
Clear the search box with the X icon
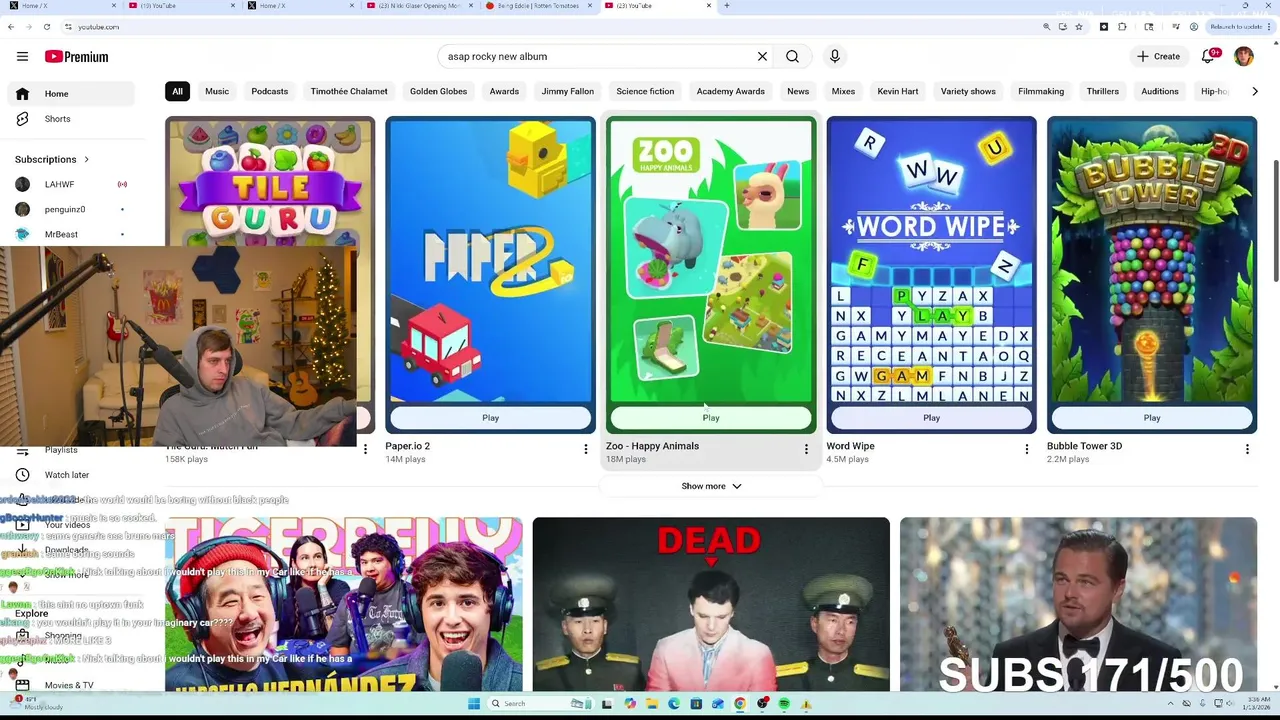tap(762, 57)
